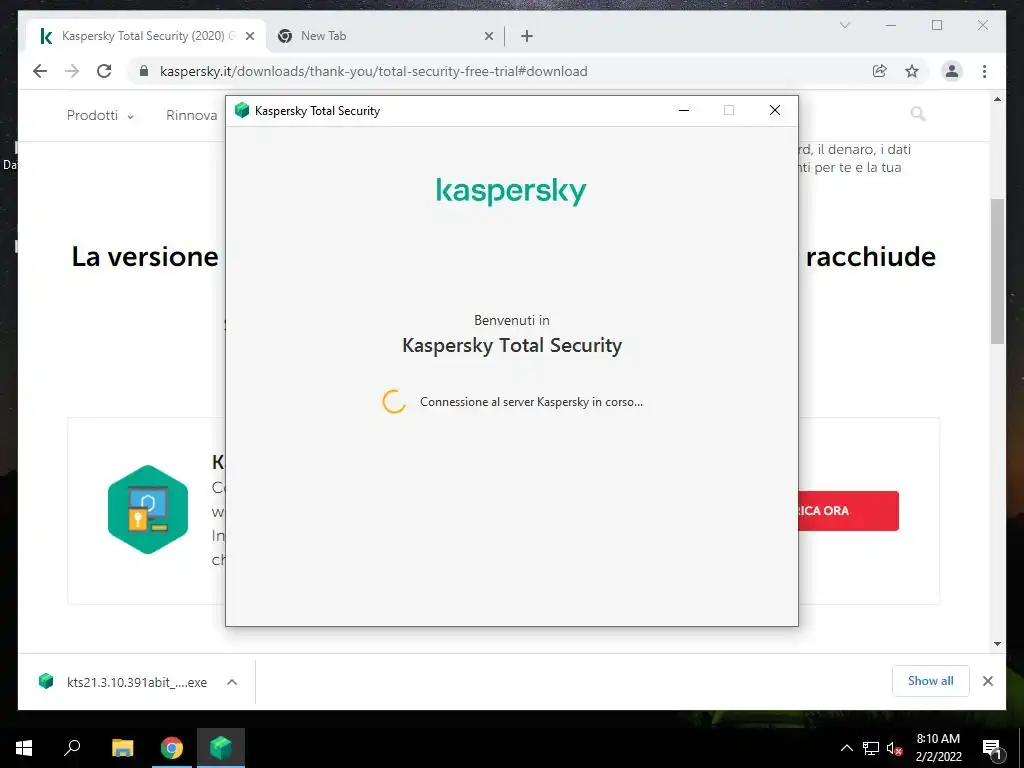Maximize the Chrome window
1024x768 pixels.
(937, 25)
